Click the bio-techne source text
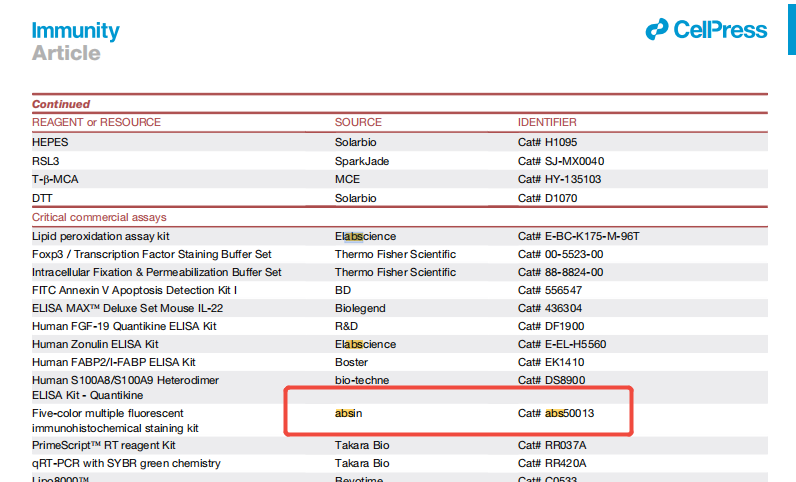 (x=363, y=380)
